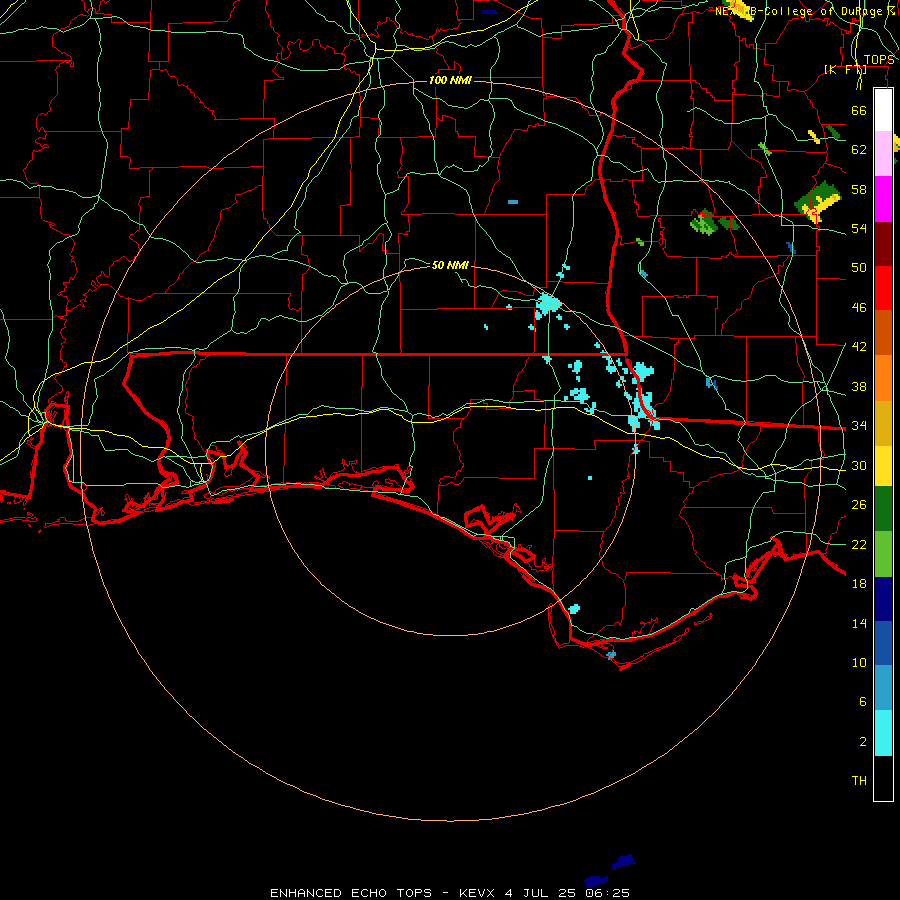Viewport: 900px width, 900px height.
Task: Click the 62 legend value
Action: tap(859, 150)
